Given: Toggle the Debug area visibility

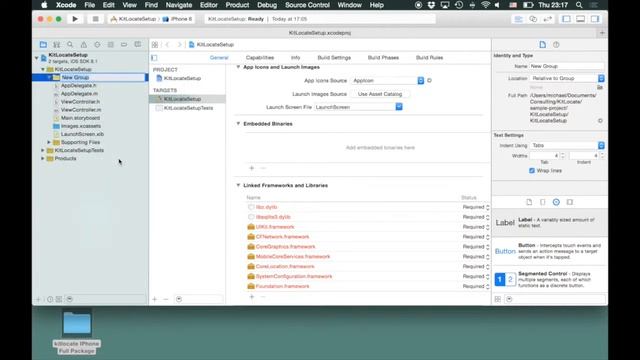Looking at the screenshot, I should tap(580, 19).
